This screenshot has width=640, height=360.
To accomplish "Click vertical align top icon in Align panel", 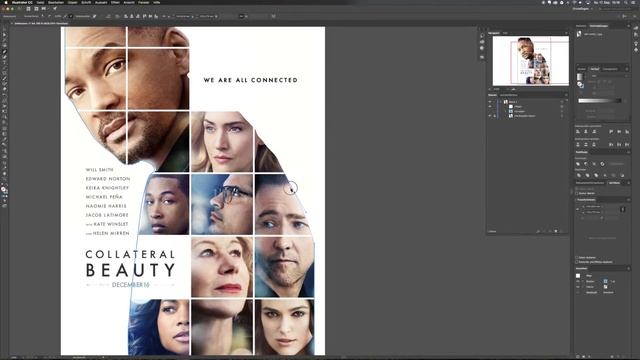I will coord(611,131).
